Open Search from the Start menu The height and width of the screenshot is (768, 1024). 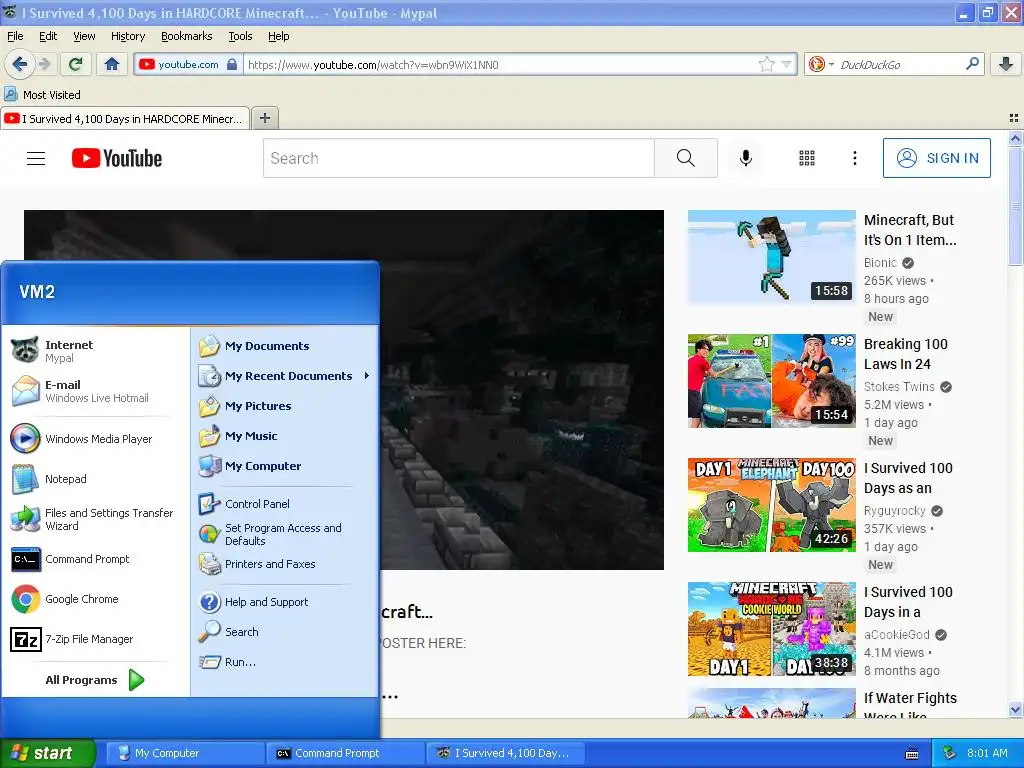click(x=285, y=632)
